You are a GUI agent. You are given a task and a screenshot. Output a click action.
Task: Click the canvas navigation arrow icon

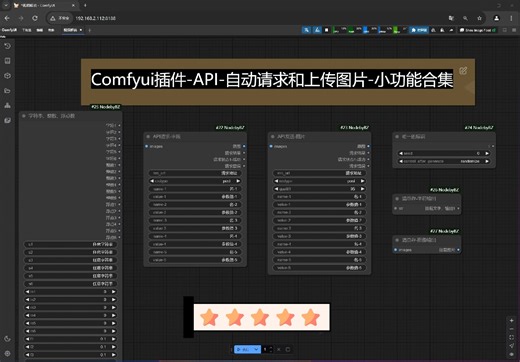(512, 346)
